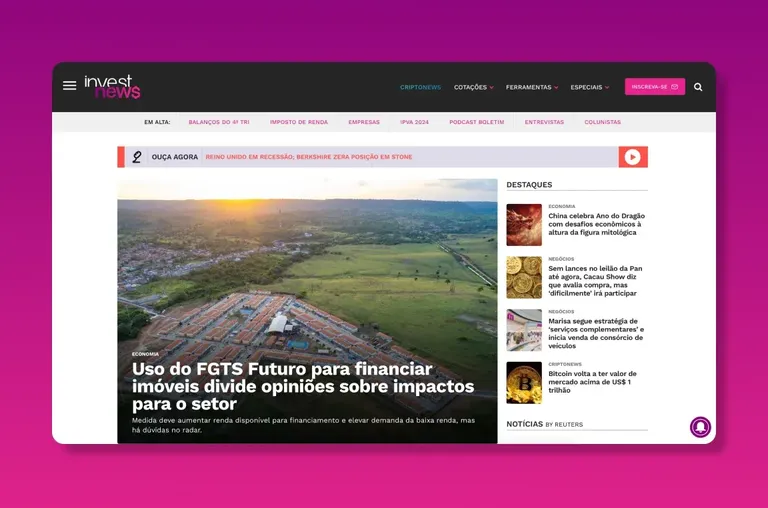Select the Balanços do 4º Tri topic
This screenshot has width=768, height=508.
[219, 122]
